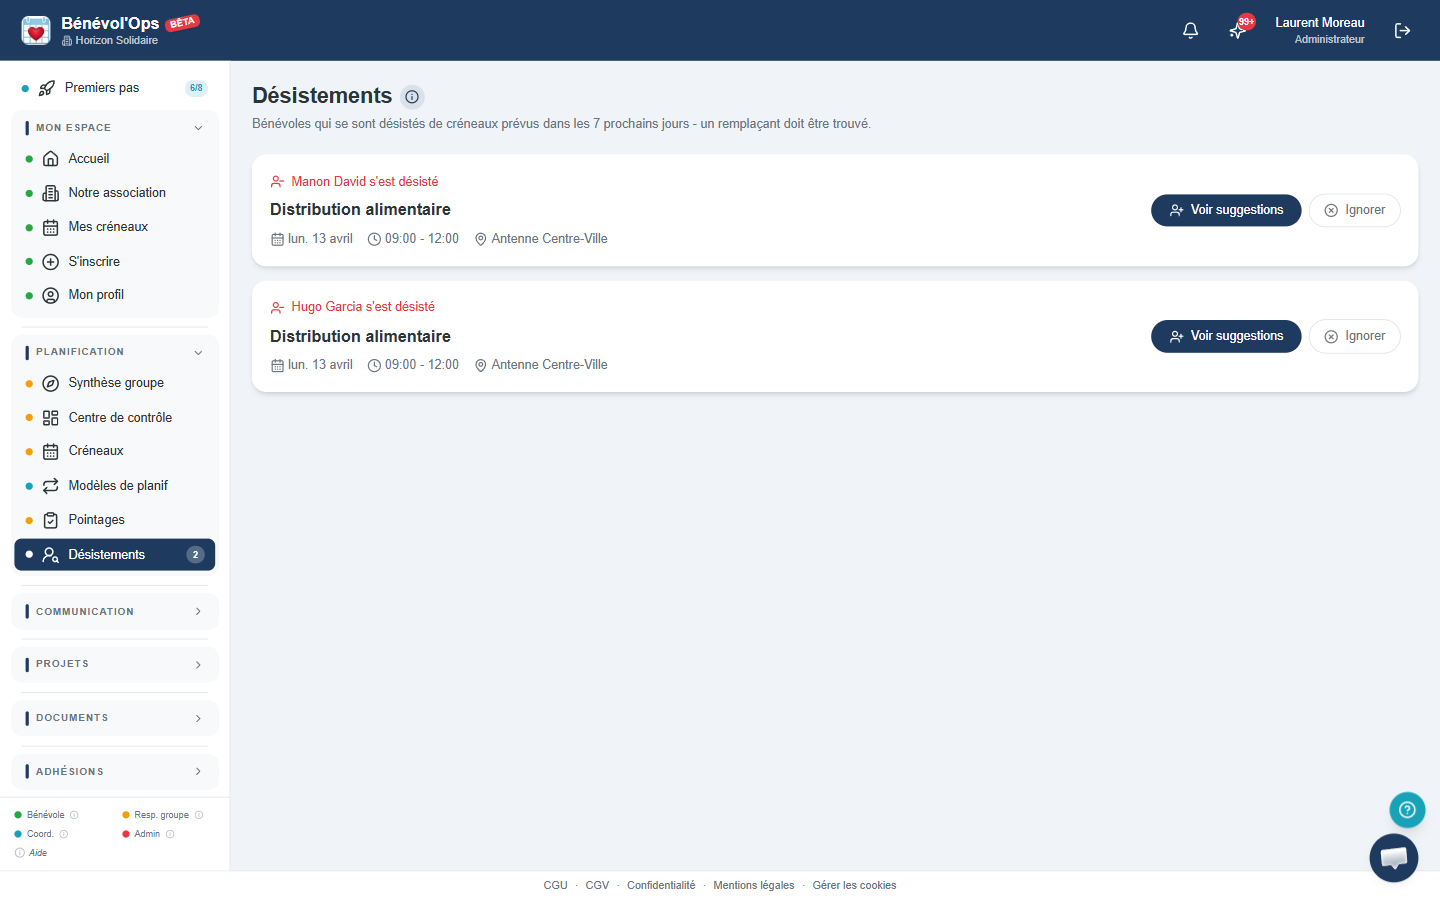The height and width of the screenshot is (900, 1440).
Task: Click the grid icon beside Centre de contrôle
Action: (x=51, y=418)
